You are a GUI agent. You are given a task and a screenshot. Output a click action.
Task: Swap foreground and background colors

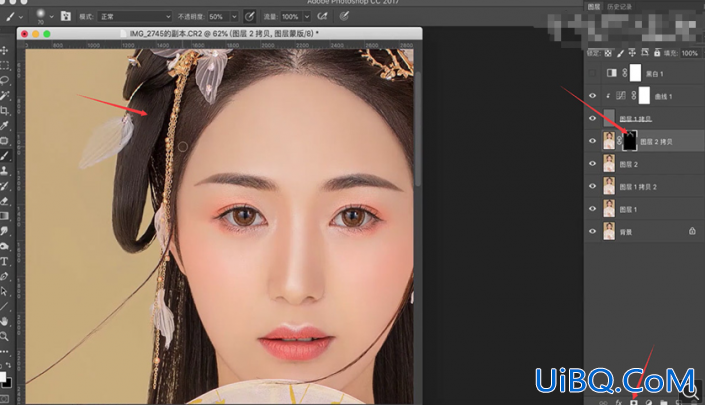9,365
